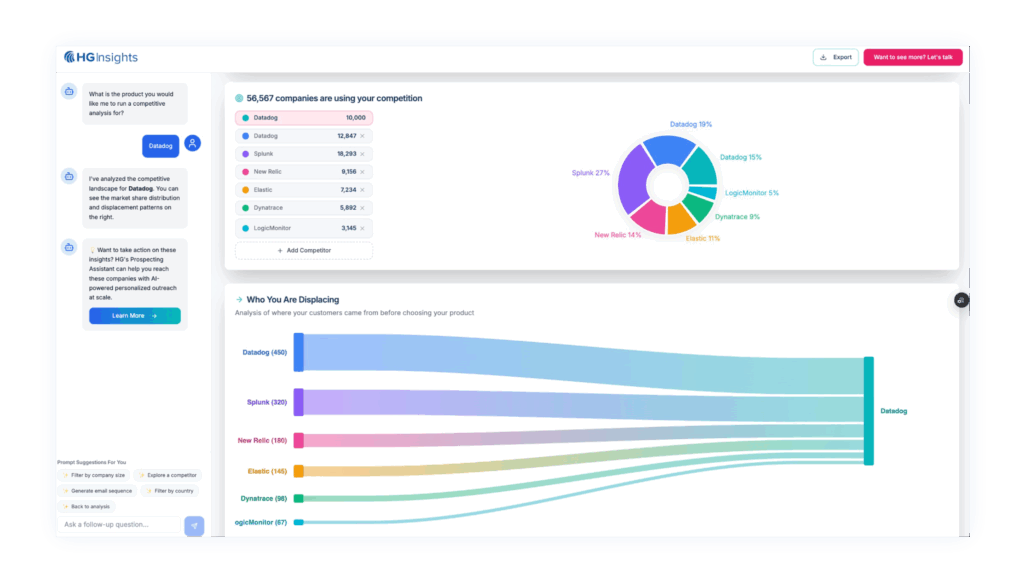Click the user avatar icon beside Datadog message

coord(192,144)
